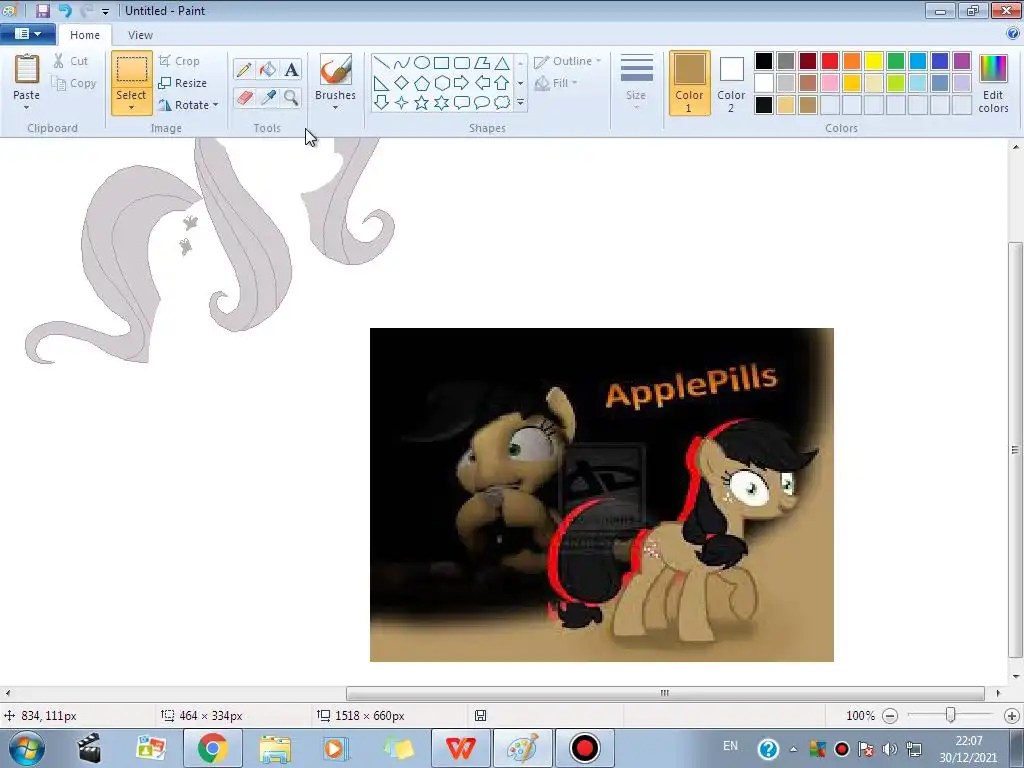Select the Color picker eyedropper tool
Viewport: 1024px width, 768px height.
click(x=268, y=97)
